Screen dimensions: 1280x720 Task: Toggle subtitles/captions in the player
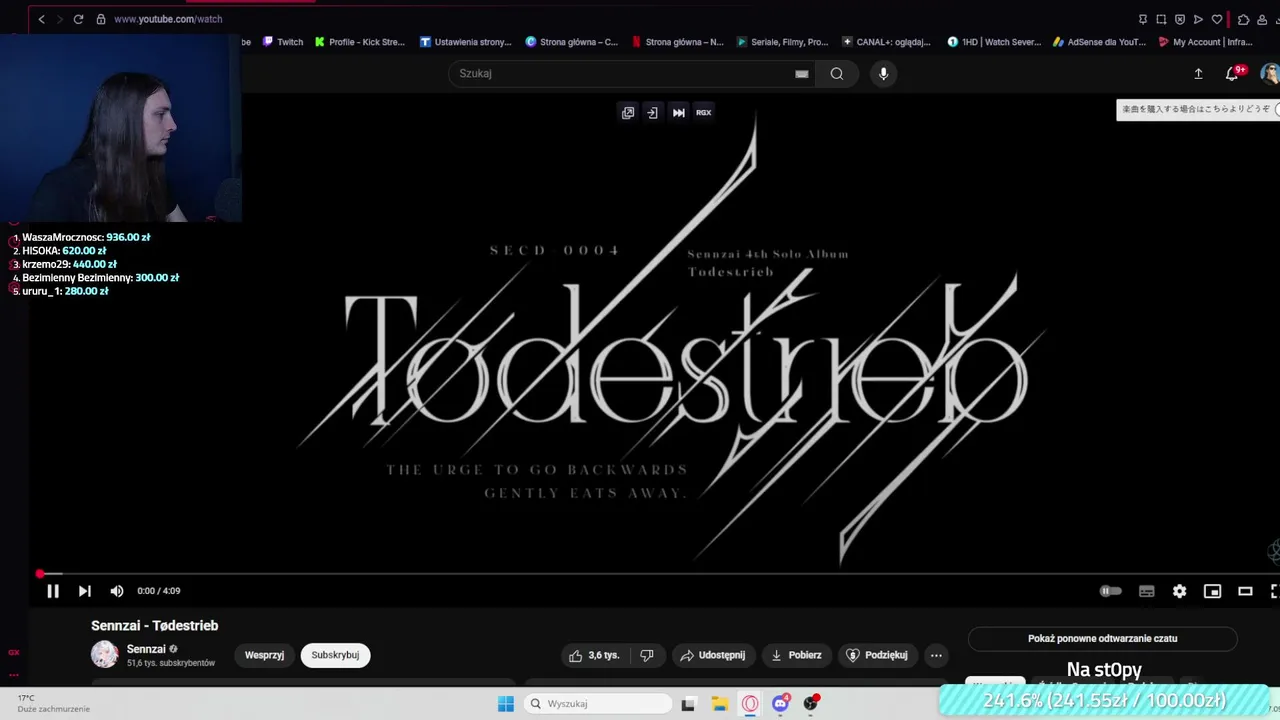pyautogui.click(x=1147, y=591)
